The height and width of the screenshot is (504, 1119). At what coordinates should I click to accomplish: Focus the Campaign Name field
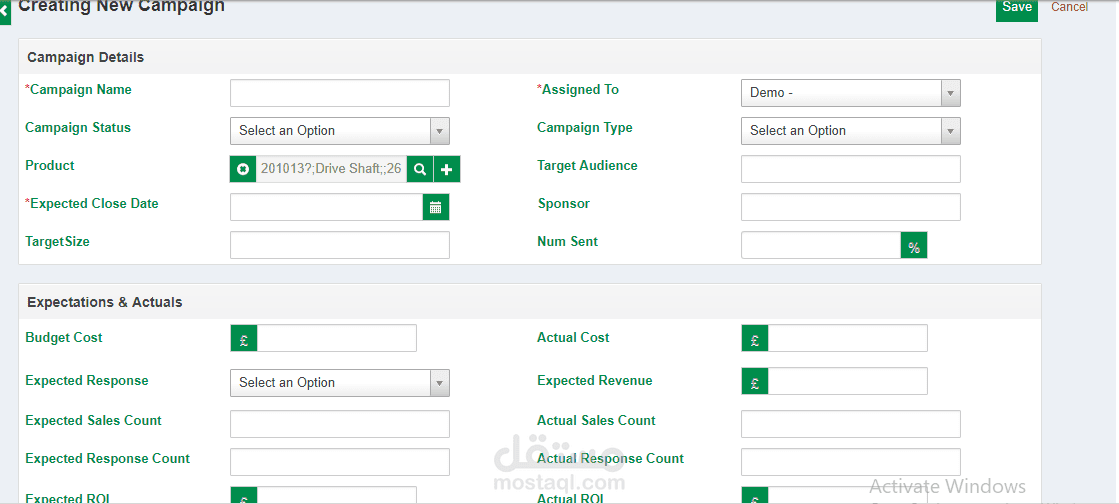pyautogui.click(x=340, y=93)
